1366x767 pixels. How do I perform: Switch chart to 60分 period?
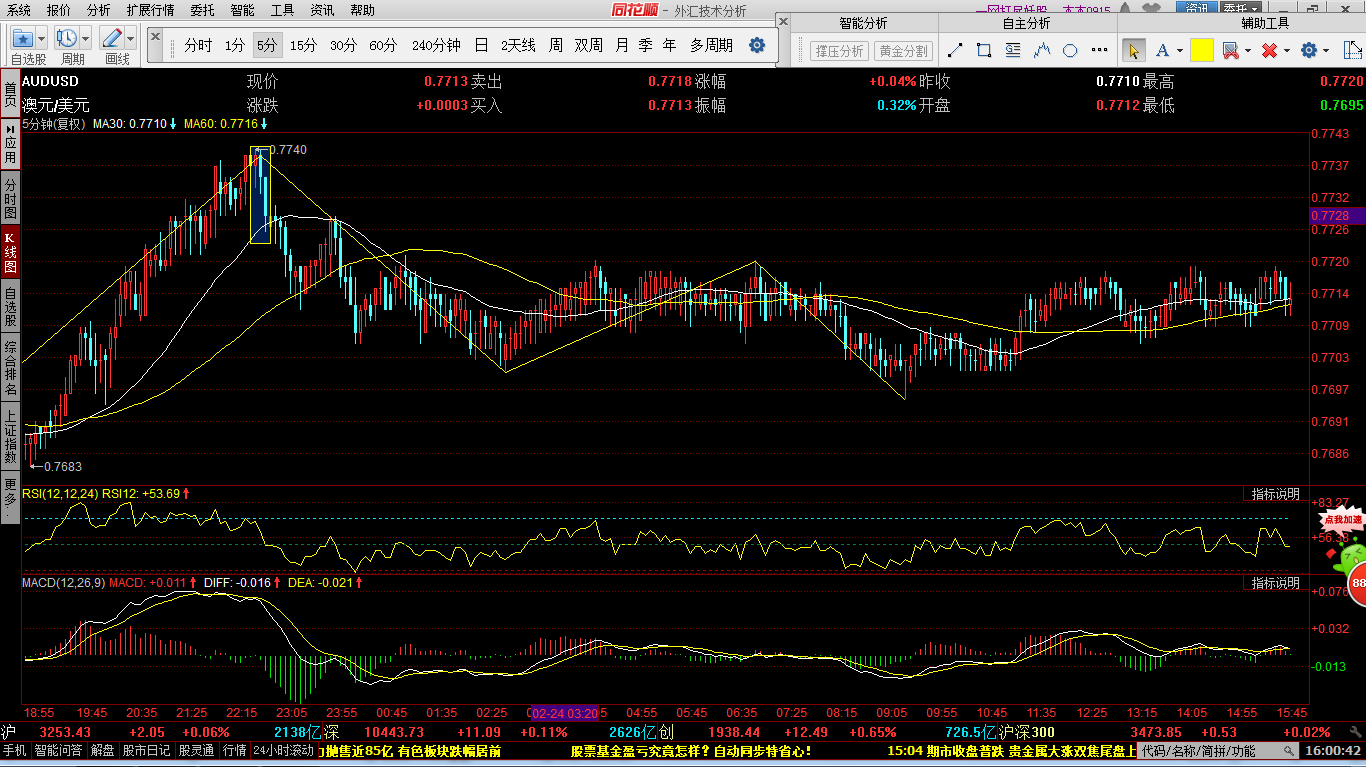[383, 45]
